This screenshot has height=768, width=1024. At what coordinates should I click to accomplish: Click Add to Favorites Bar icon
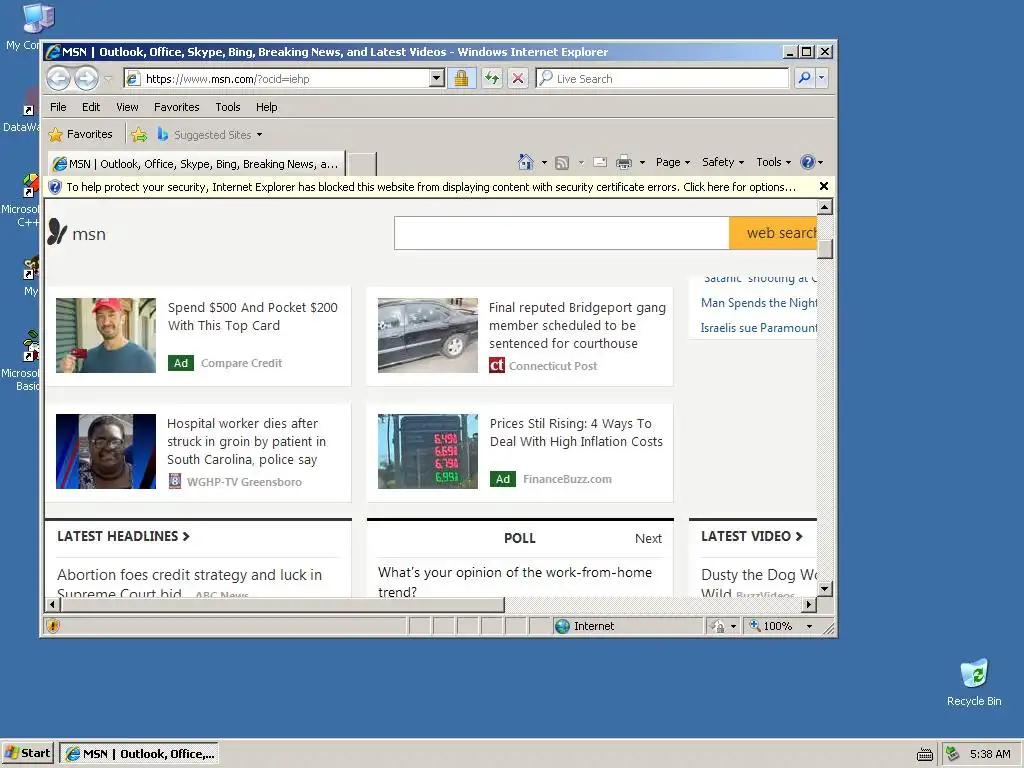[138, 135]
